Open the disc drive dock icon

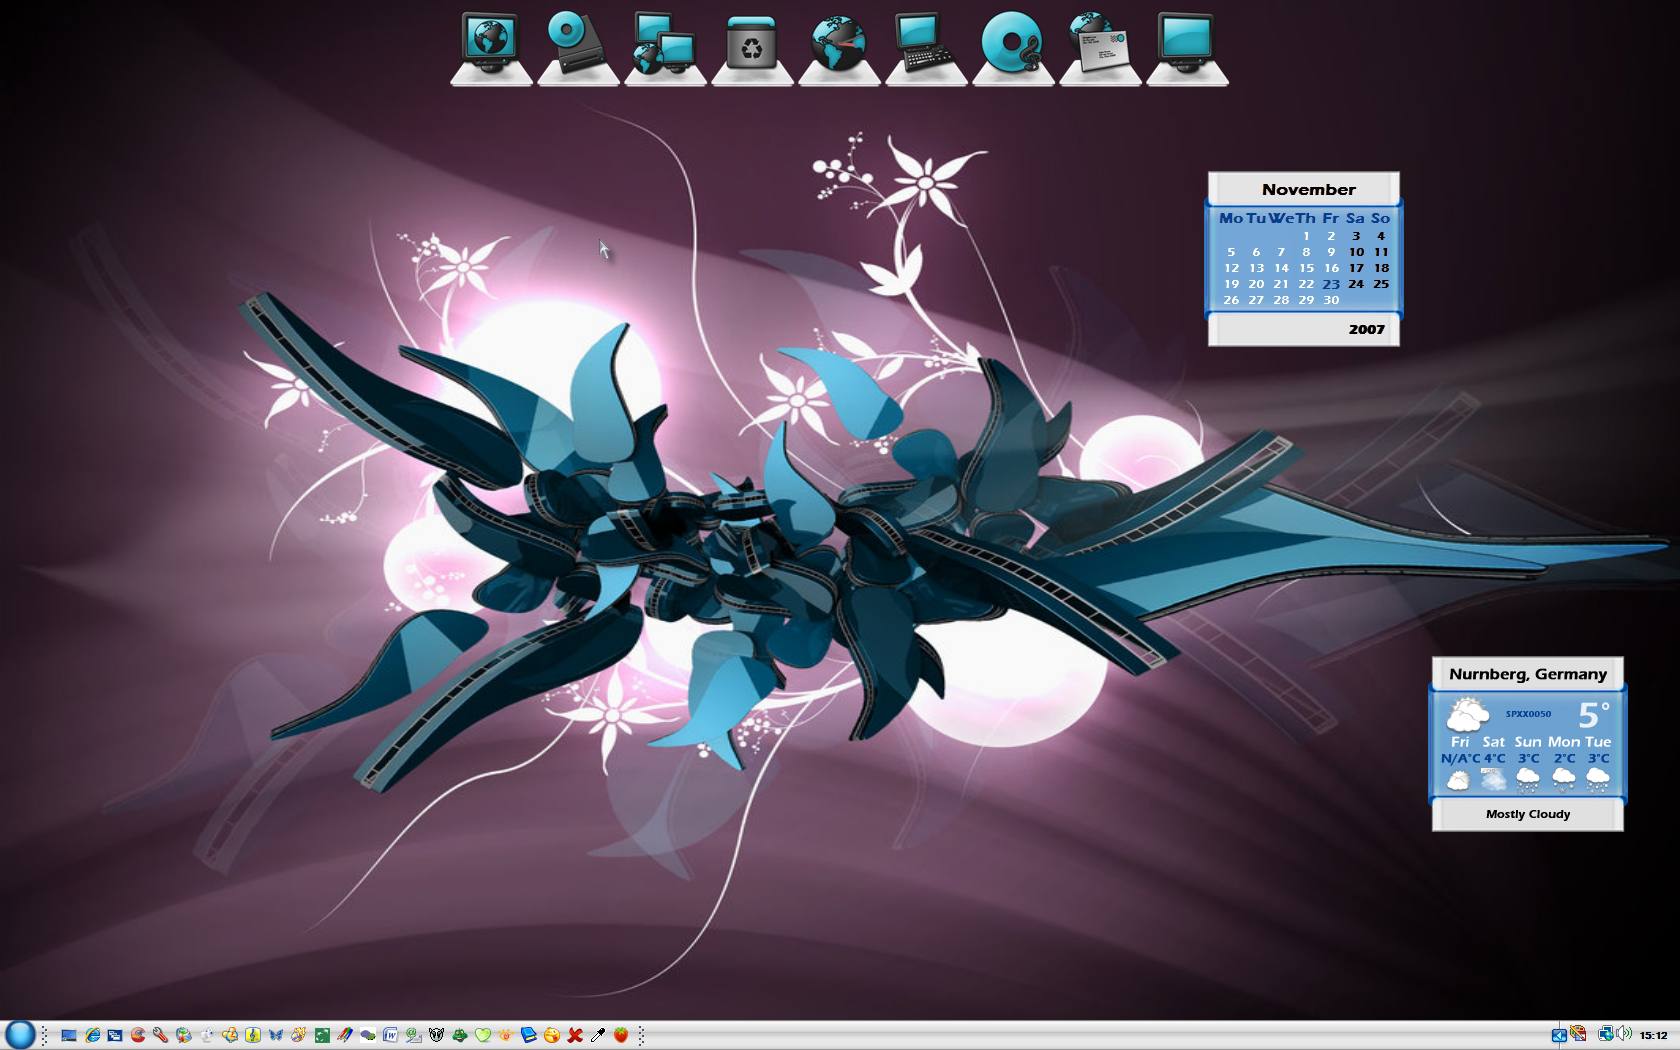click(578, 47)
